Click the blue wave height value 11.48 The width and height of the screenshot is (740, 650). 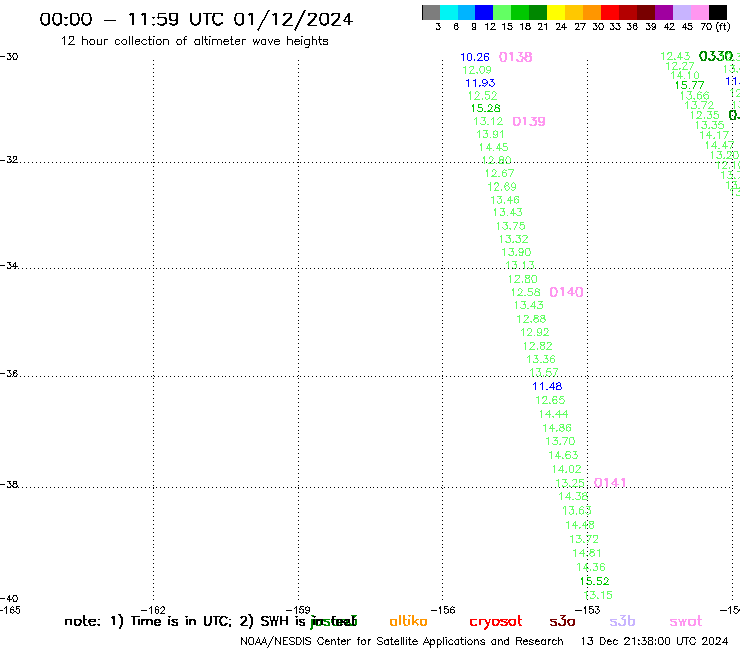point(547,387)
